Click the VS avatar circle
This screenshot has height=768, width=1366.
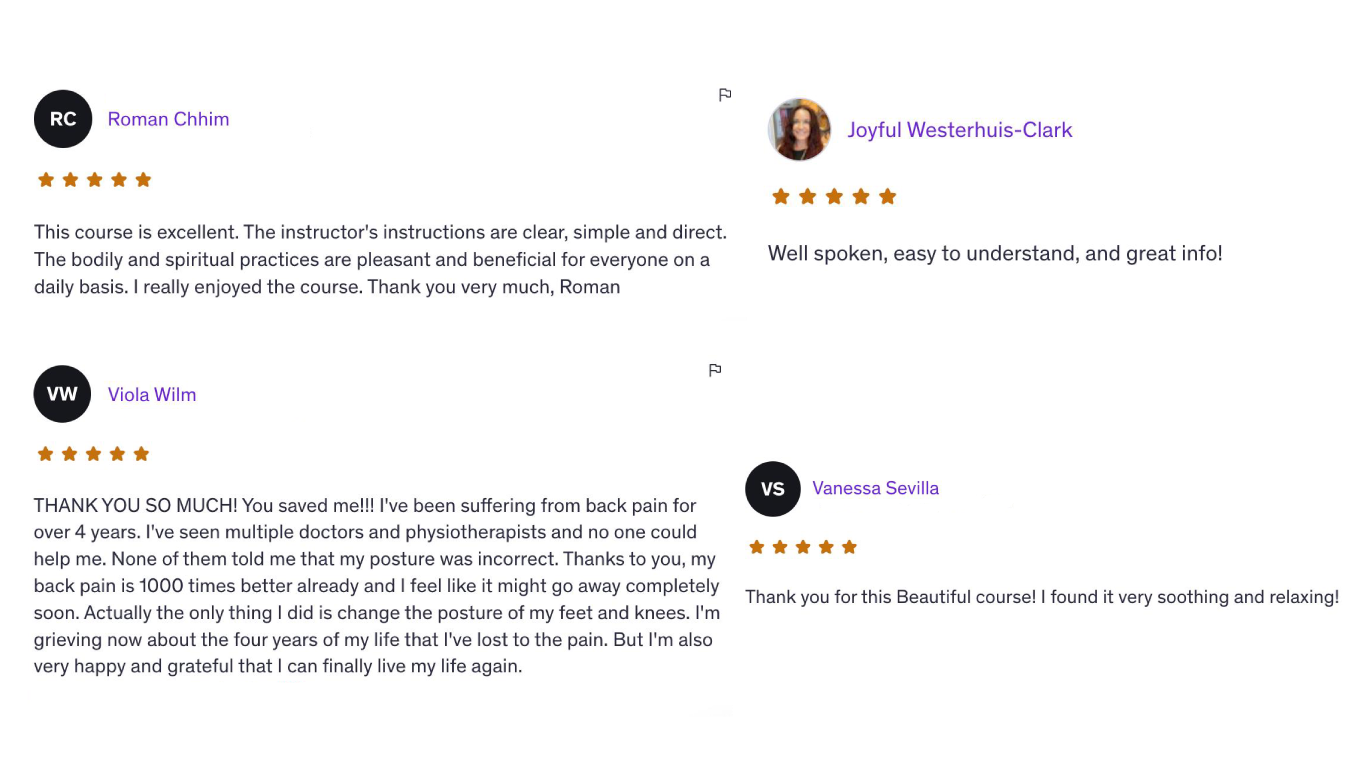[x=773, y=489]
